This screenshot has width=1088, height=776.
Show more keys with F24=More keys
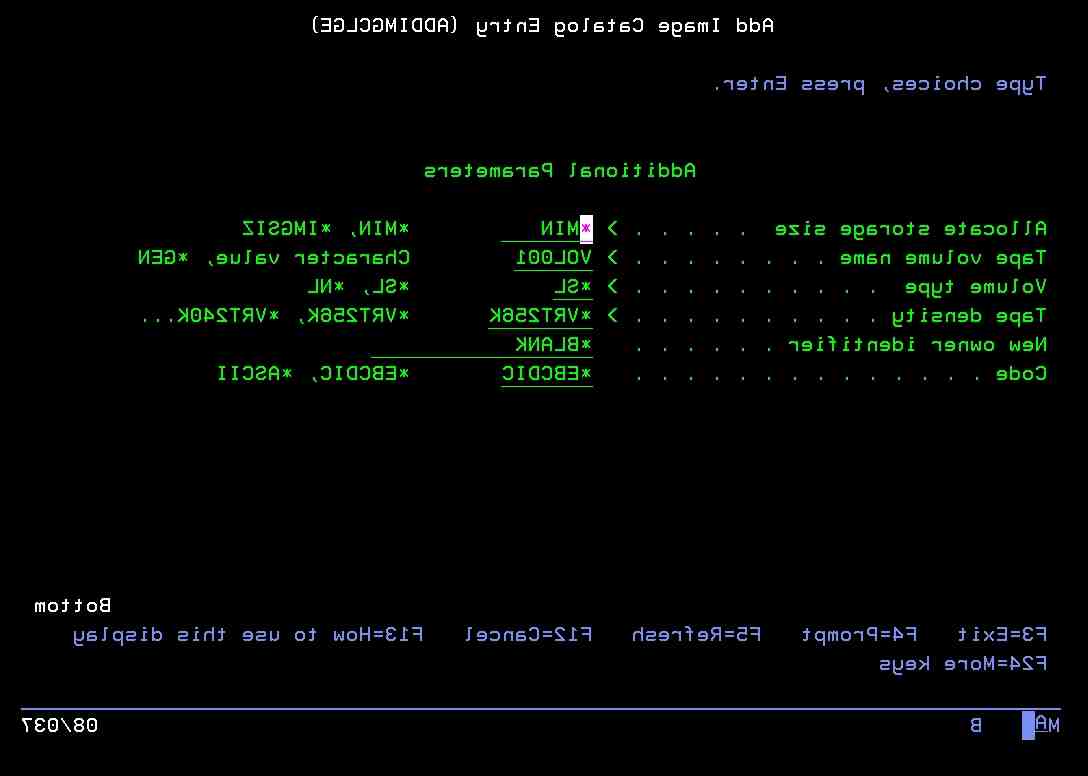(x=963, y=664)
